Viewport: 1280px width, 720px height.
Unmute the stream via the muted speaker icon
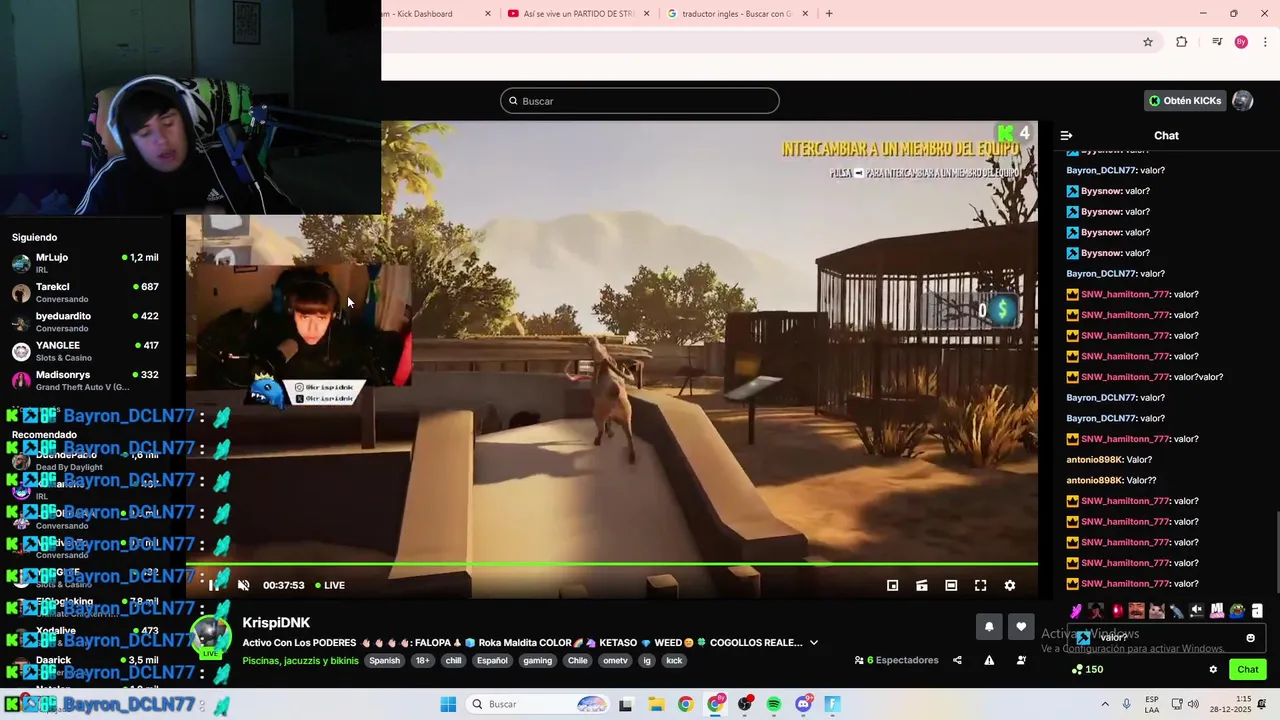(x=243, y=585)
